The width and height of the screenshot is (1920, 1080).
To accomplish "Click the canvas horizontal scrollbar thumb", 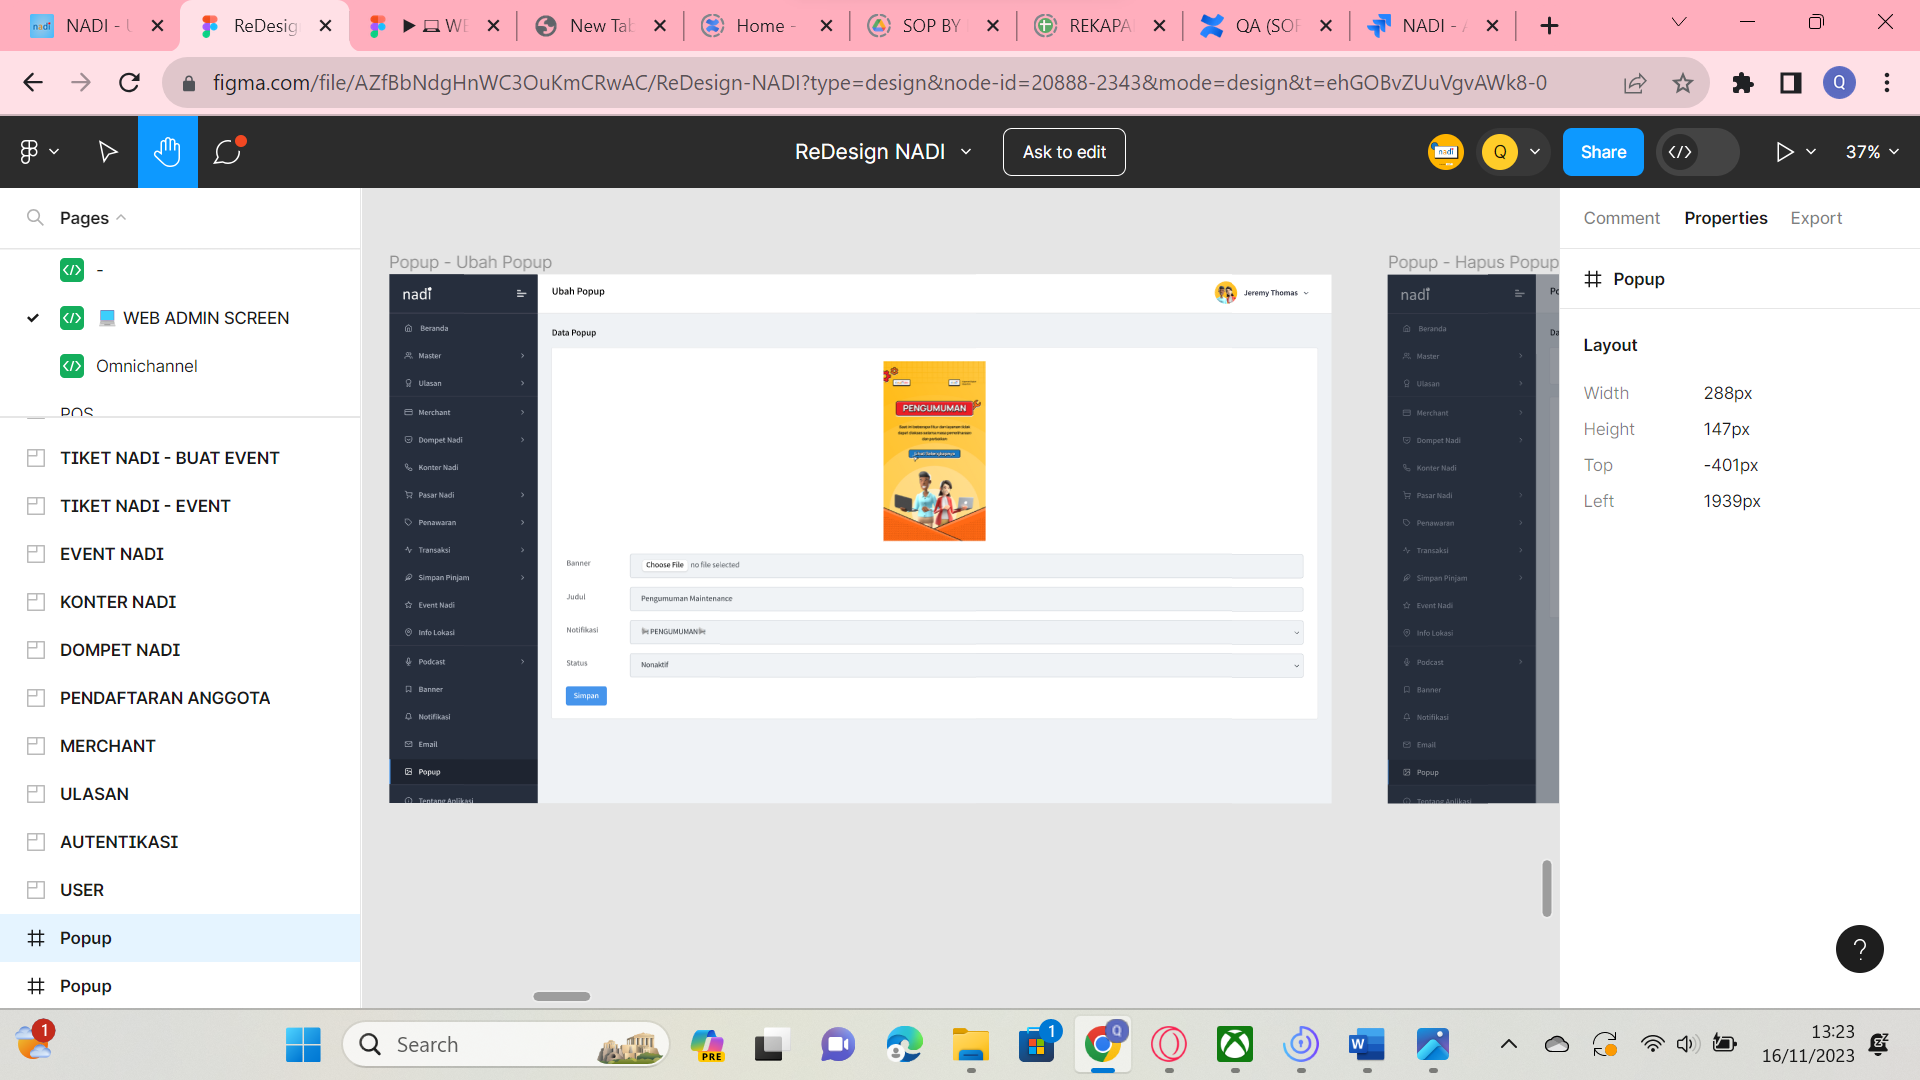I will [562, 996].
